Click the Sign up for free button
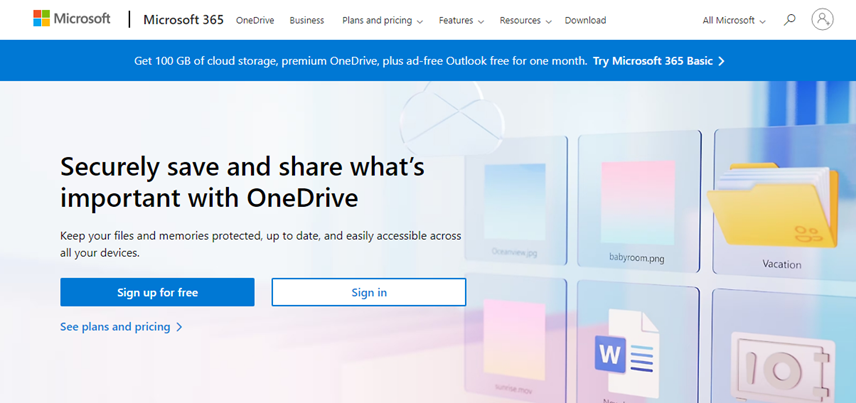The image size is (856, 403). (x=157, y=292)
